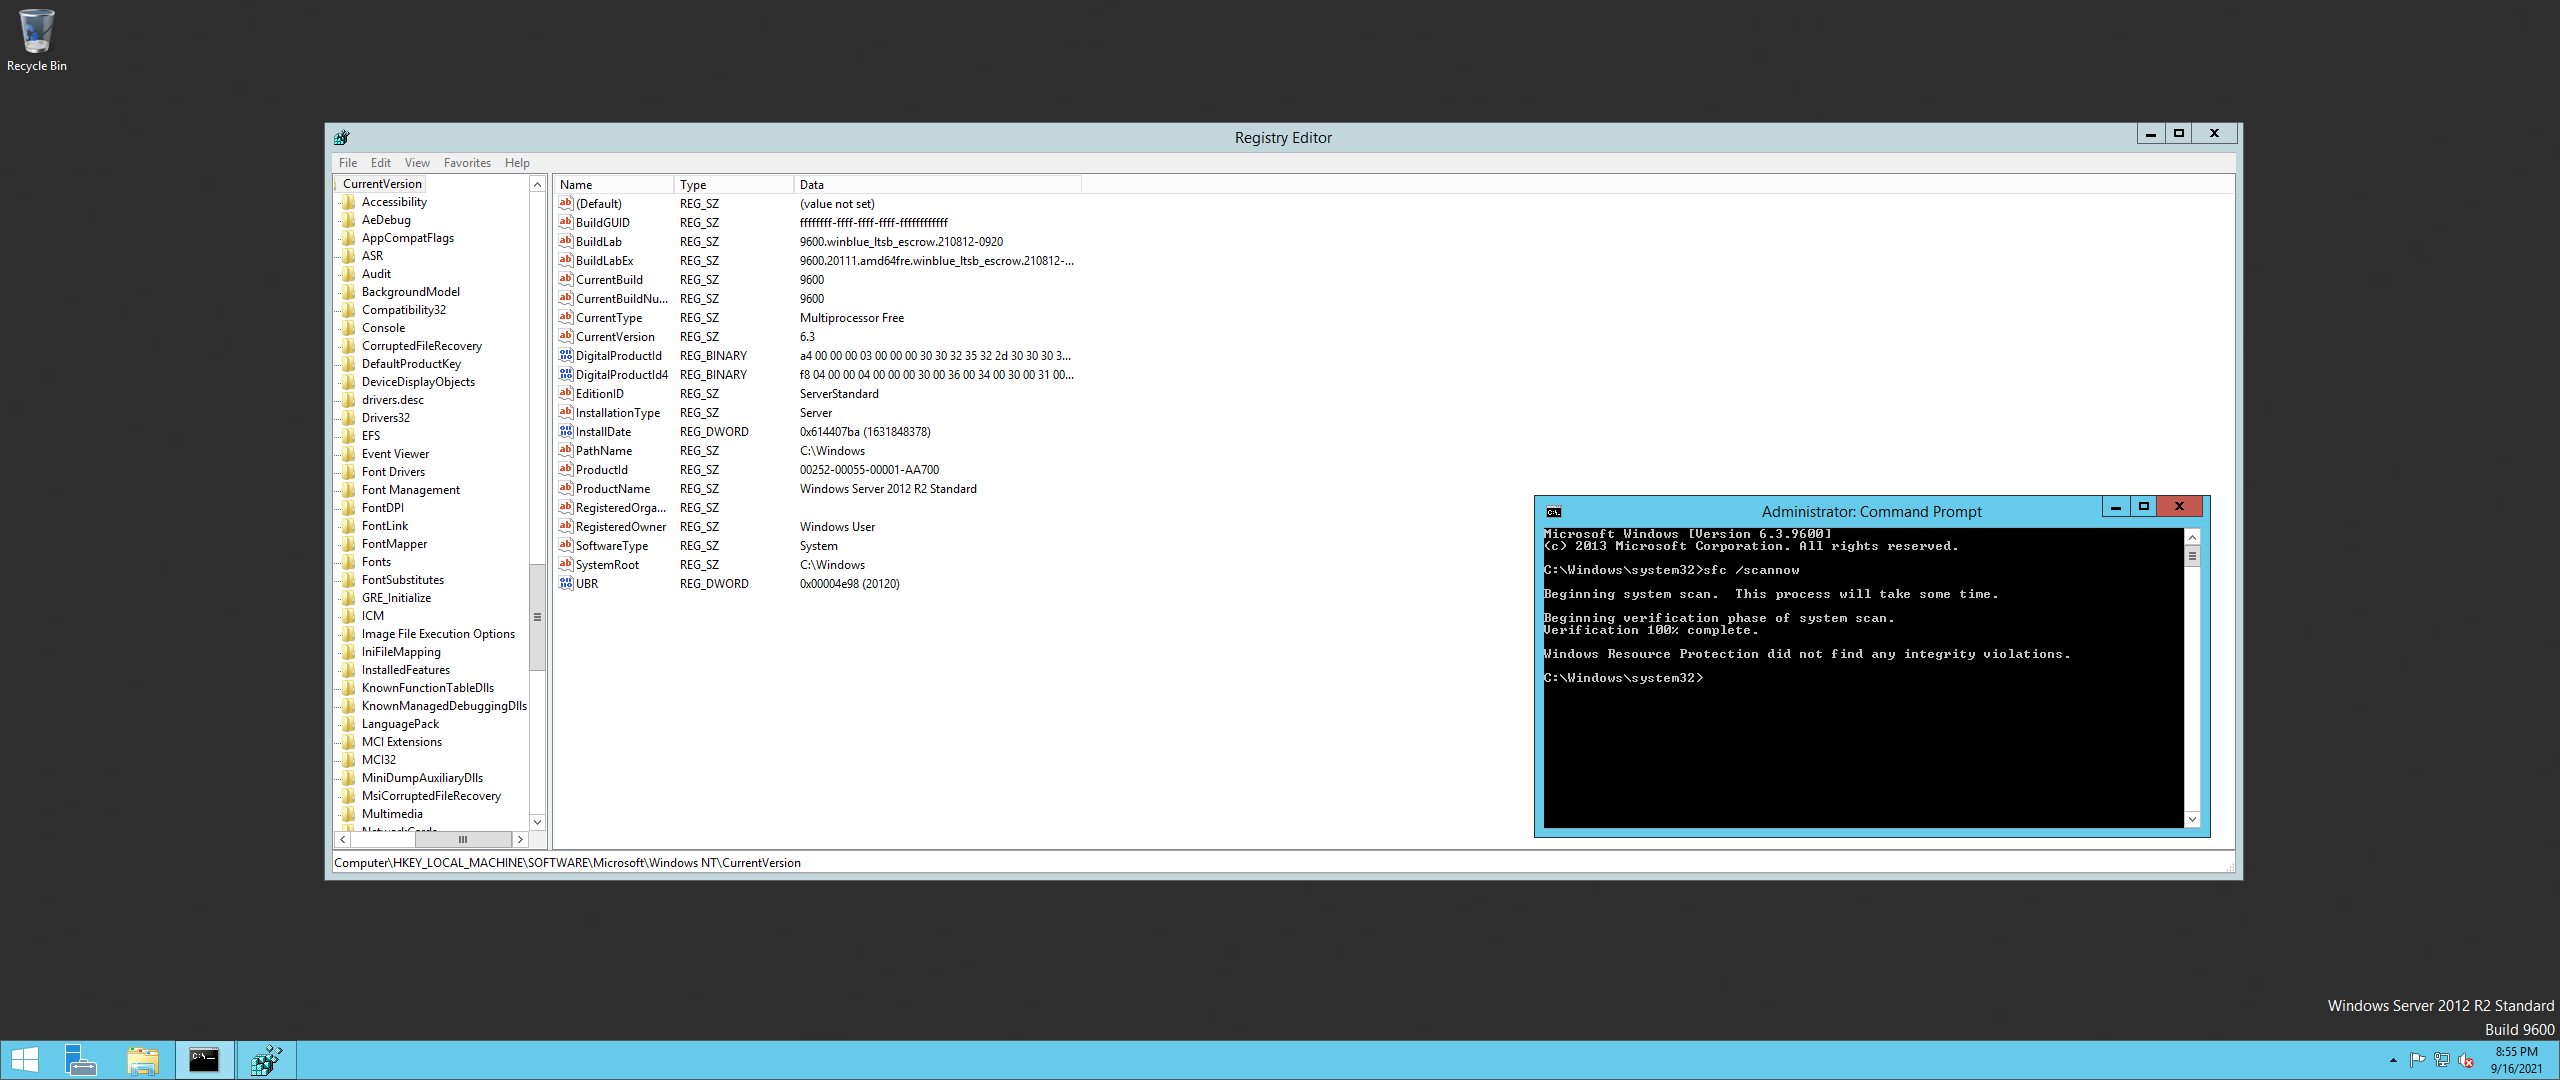Viewport: 2560px width, 1080px height.
Task: Select the AppCompatFlags tree key
Action: click(408, 238)
